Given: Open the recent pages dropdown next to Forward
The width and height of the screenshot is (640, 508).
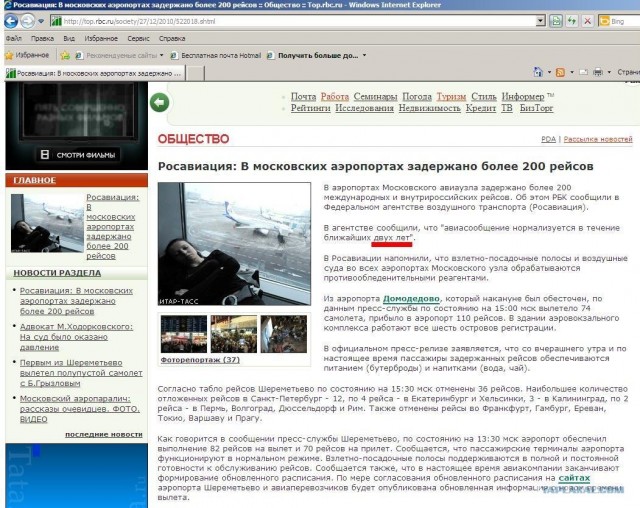Looking at the screenshot, I should 41,21.
